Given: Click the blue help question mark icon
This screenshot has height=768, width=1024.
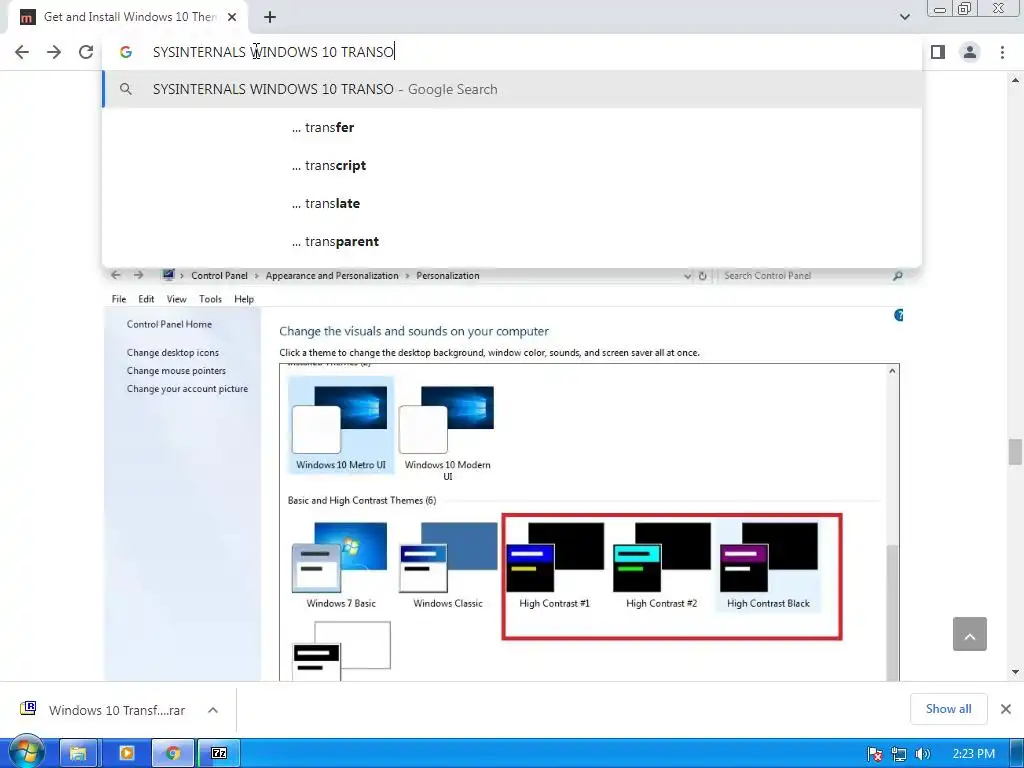Looking at the screenshot, I should tap(899, 315).
